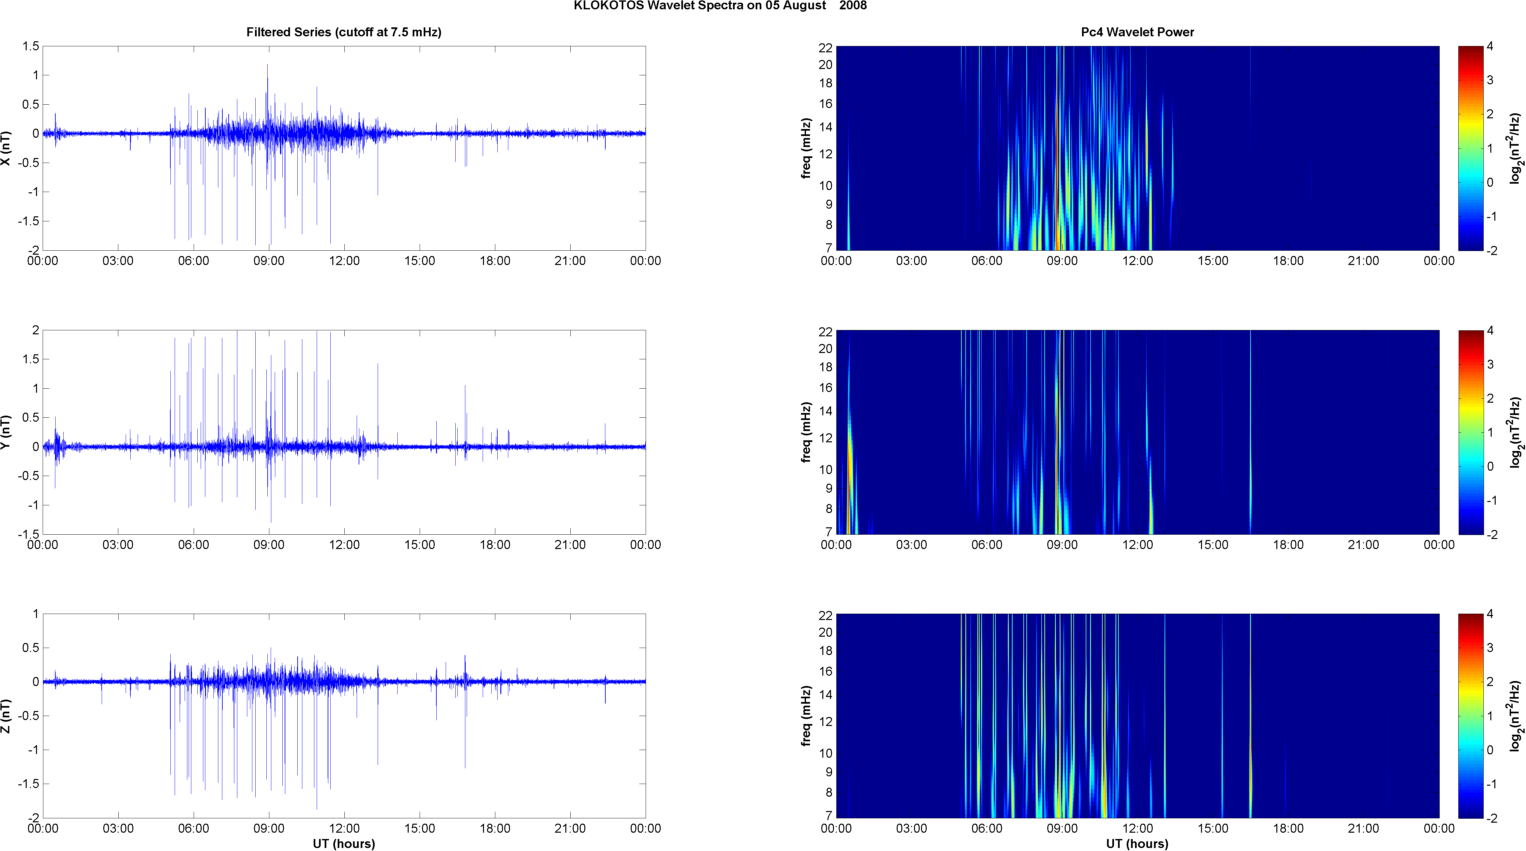The height and width of the screenshot is (851, 1526).
Task: Click the X (nT) axis label
Action: coord(7,148)
